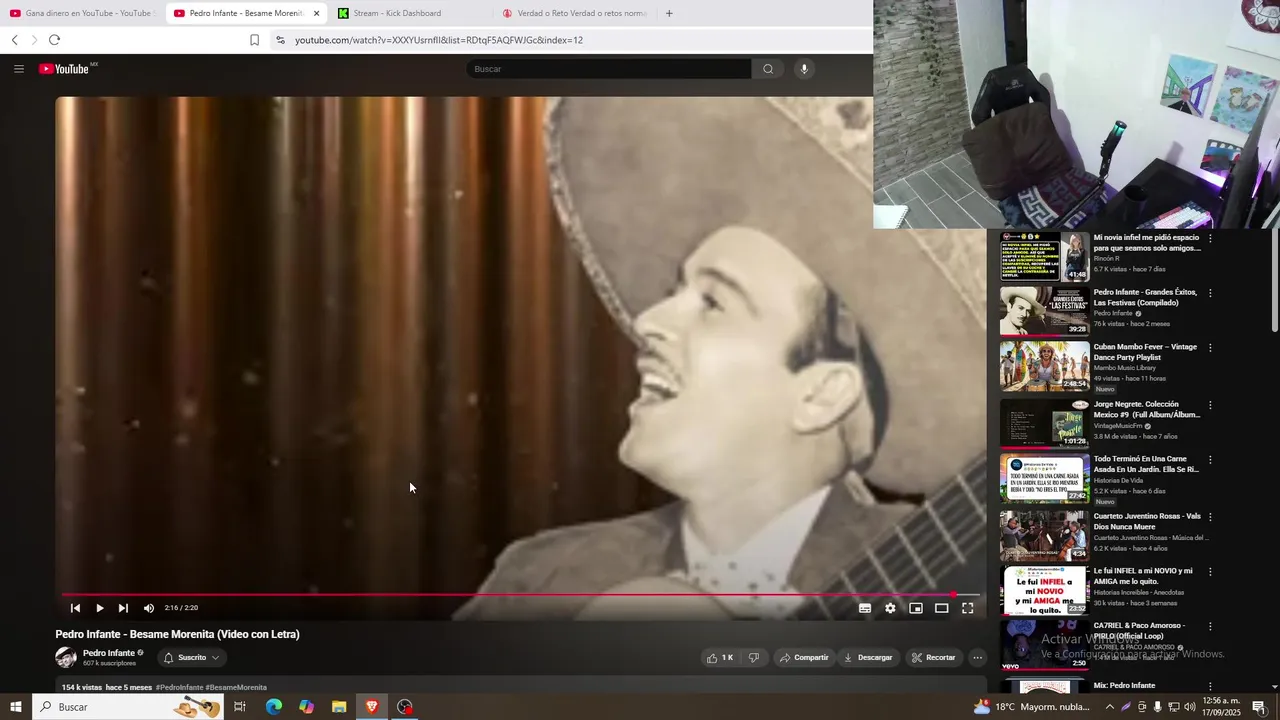The width and height of the screenshot is (1280, 720).
Task: Open the Cuban Mambo Fever video title
Action: point(1145,352)
